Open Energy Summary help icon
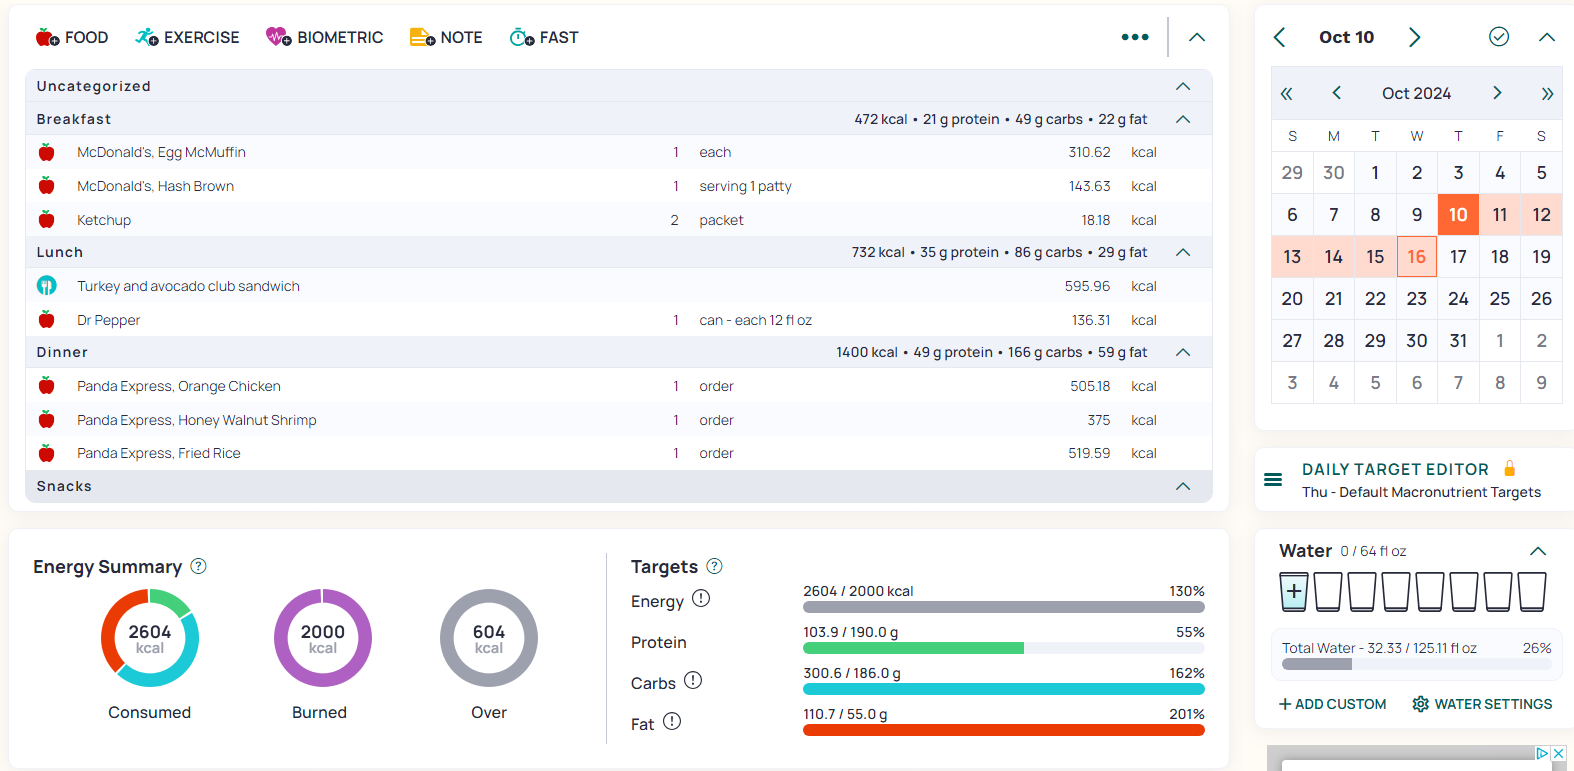This screenshot has height=771, width=1574. [198, 566]
